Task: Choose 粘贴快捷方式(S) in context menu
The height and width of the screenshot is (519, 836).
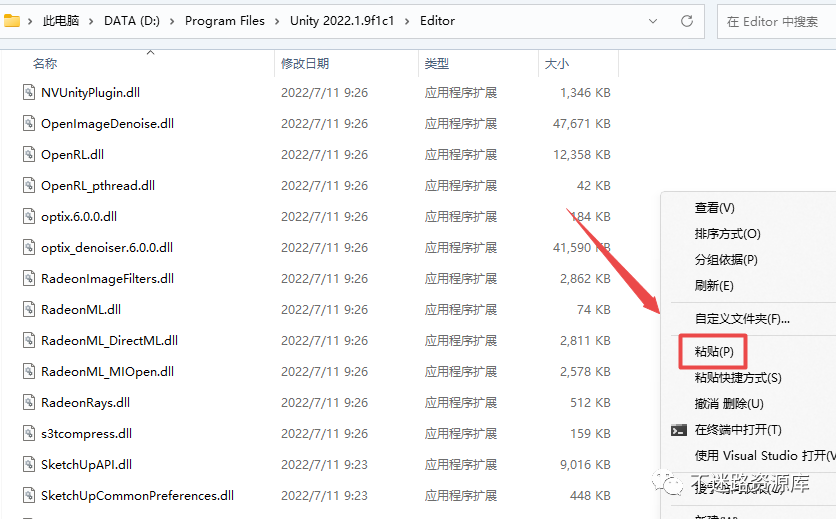Action: [738, 378]
